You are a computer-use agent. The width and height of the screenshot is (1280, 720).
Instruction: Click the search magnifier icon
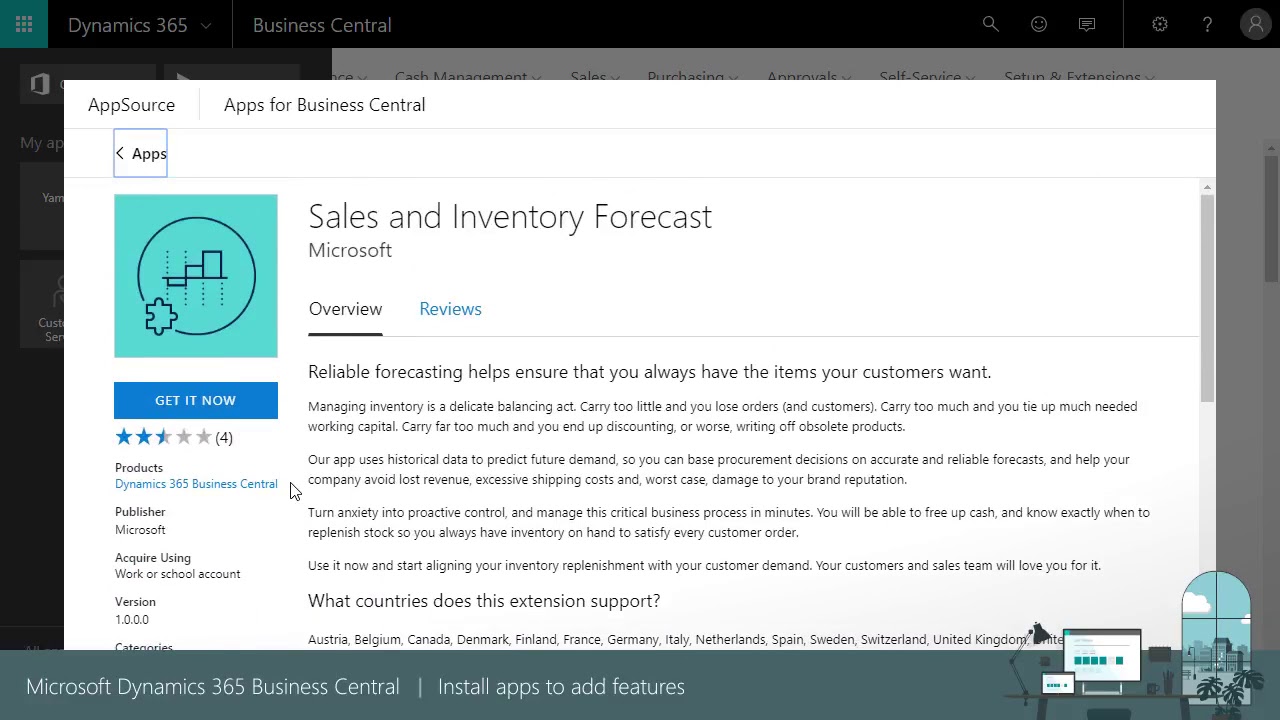click(x=990, y=24)
